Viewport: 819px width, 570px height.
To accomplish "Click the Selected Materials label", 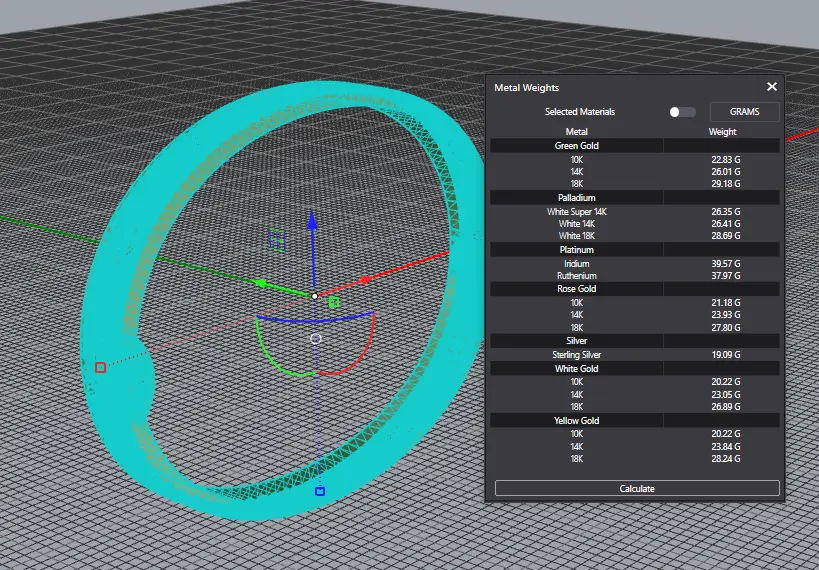I will pos(580,112).
